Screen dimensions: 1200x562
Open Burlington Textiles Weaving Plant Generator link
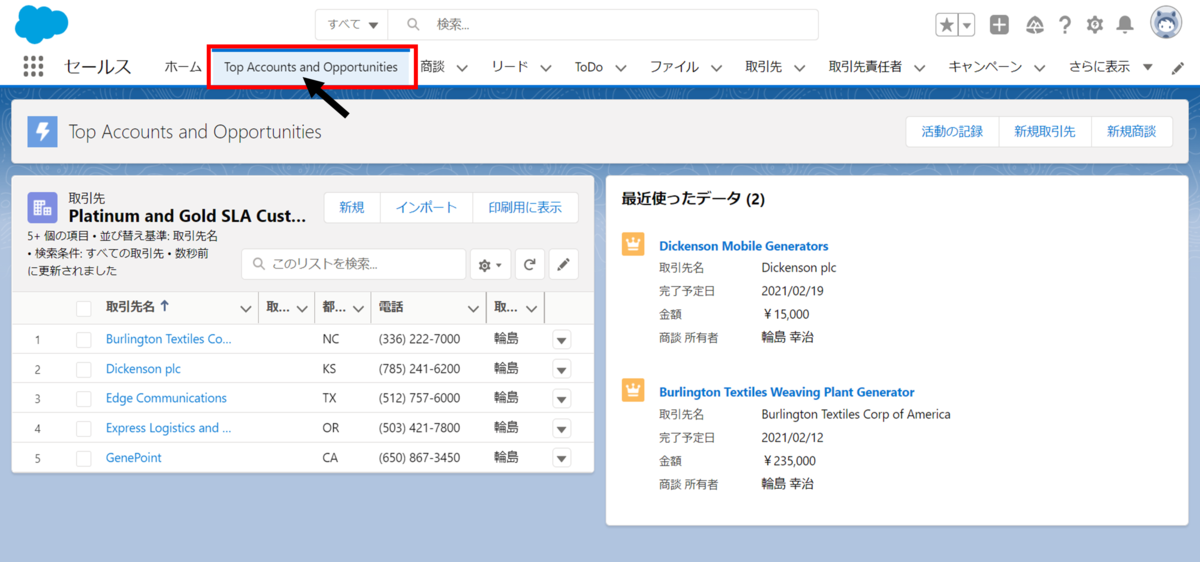coord(787,392)
